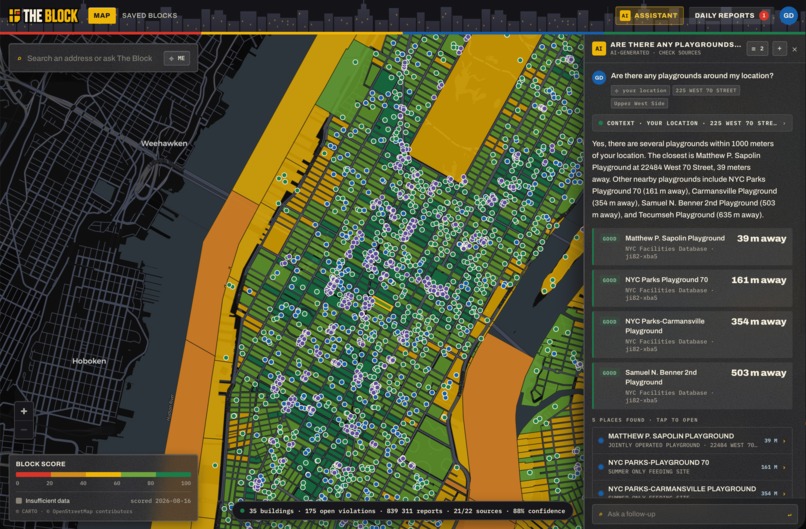Click the sparkle icon in follow-up box
Image resolution: width=806 pixels, height=529 pixels.
(600, 514)
